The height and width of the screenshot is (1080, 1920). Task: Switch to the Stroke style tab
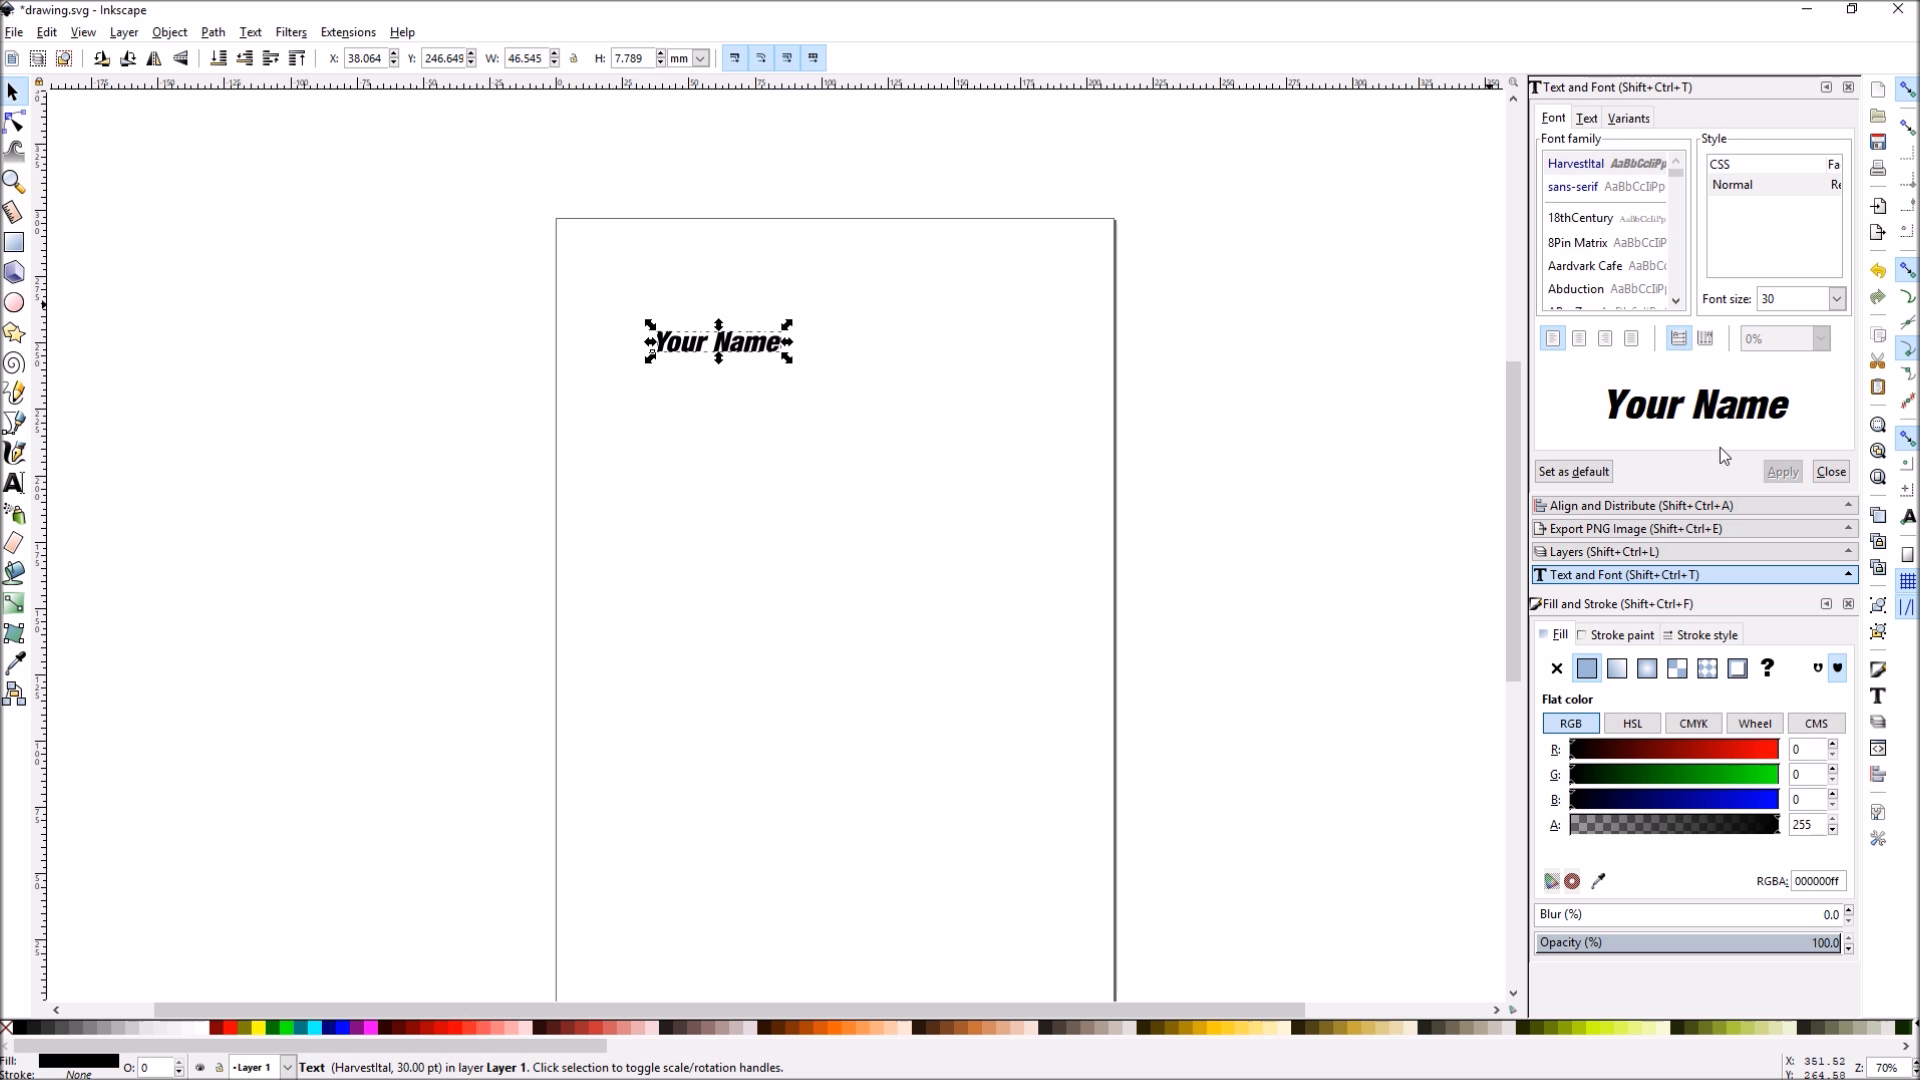pos(1701,635)
